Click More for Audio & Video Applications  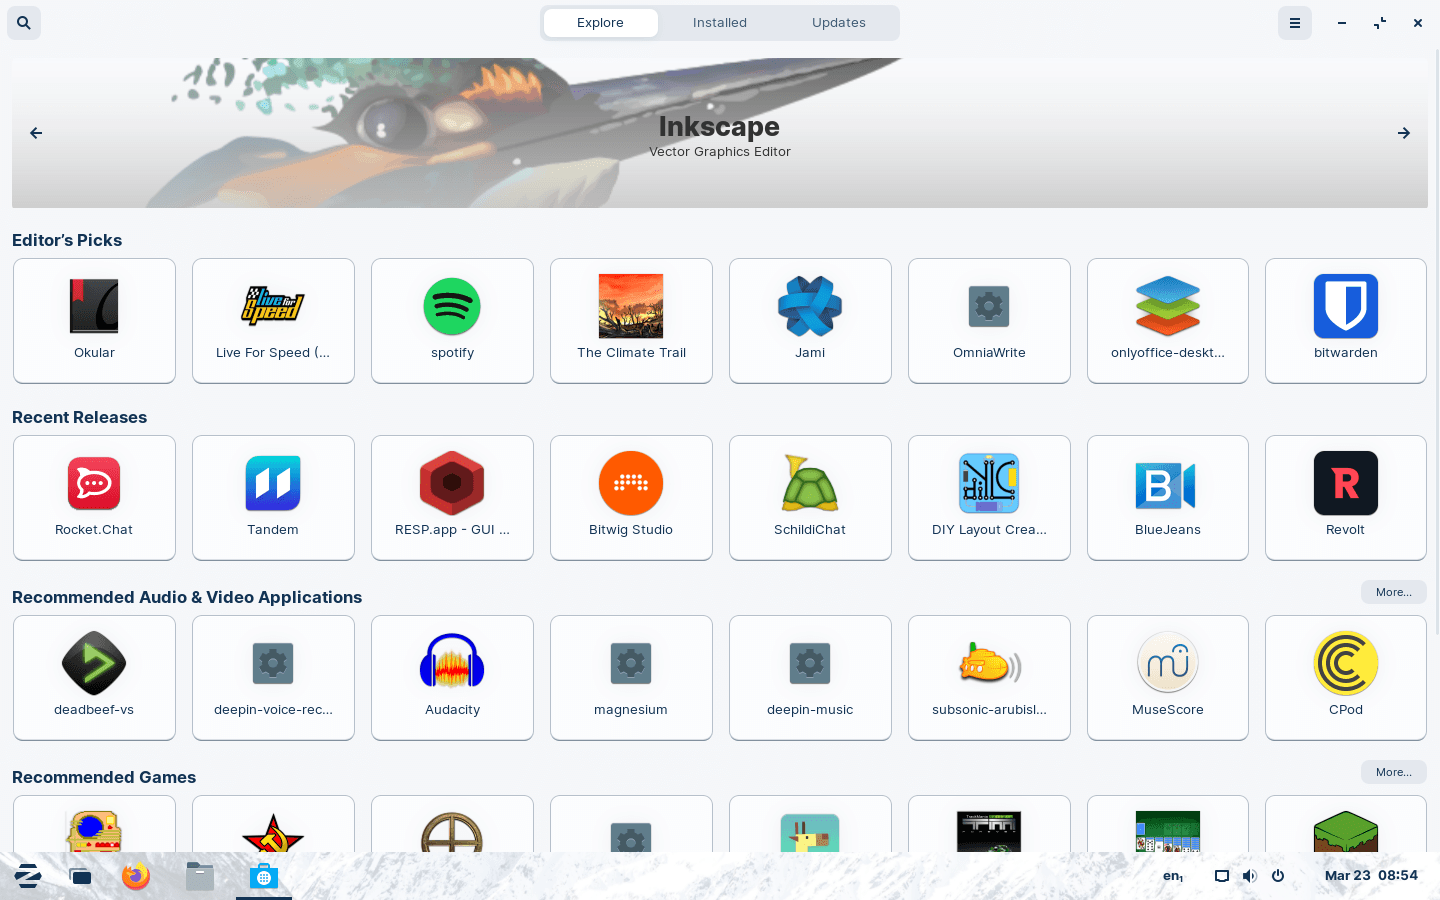tap(1394, 592)
